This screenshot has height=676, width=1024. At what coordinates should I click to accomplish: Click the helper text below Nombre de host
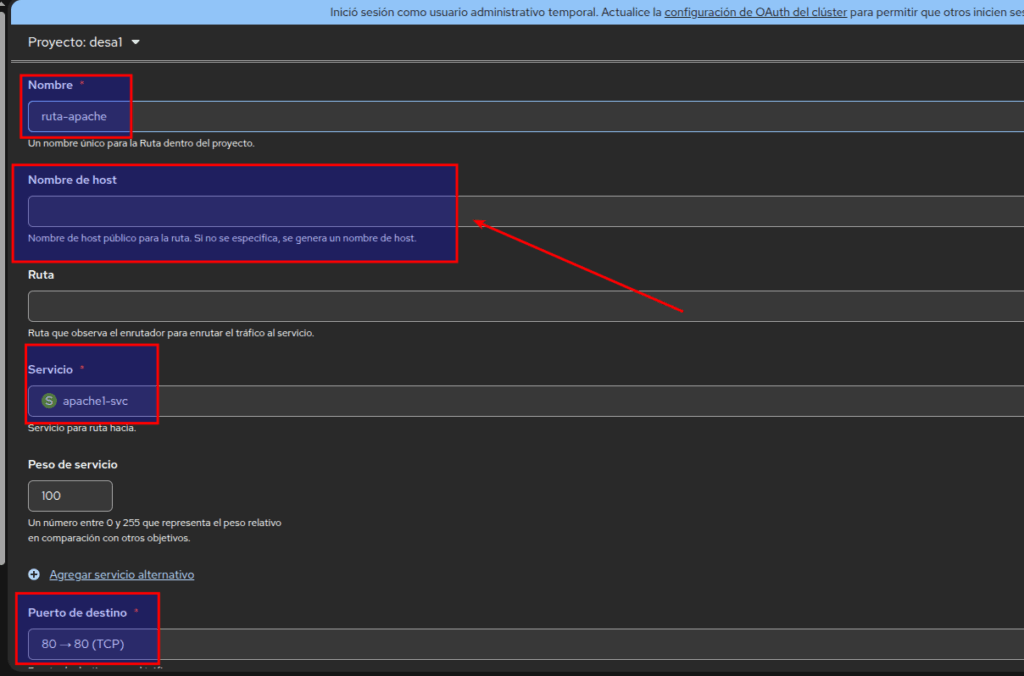[222, 238]
